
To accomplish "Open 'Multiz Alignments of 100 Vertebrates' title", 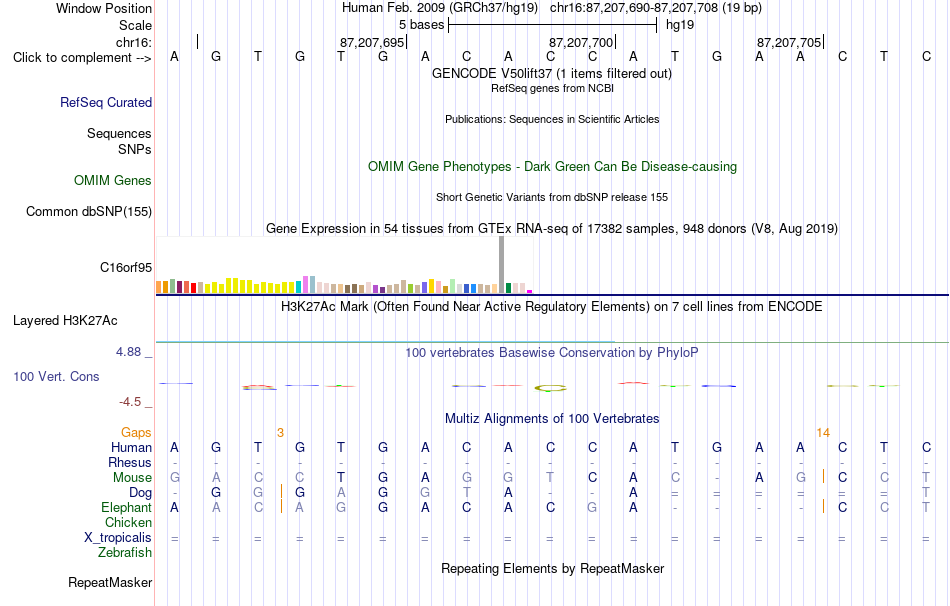I will 552,419.
